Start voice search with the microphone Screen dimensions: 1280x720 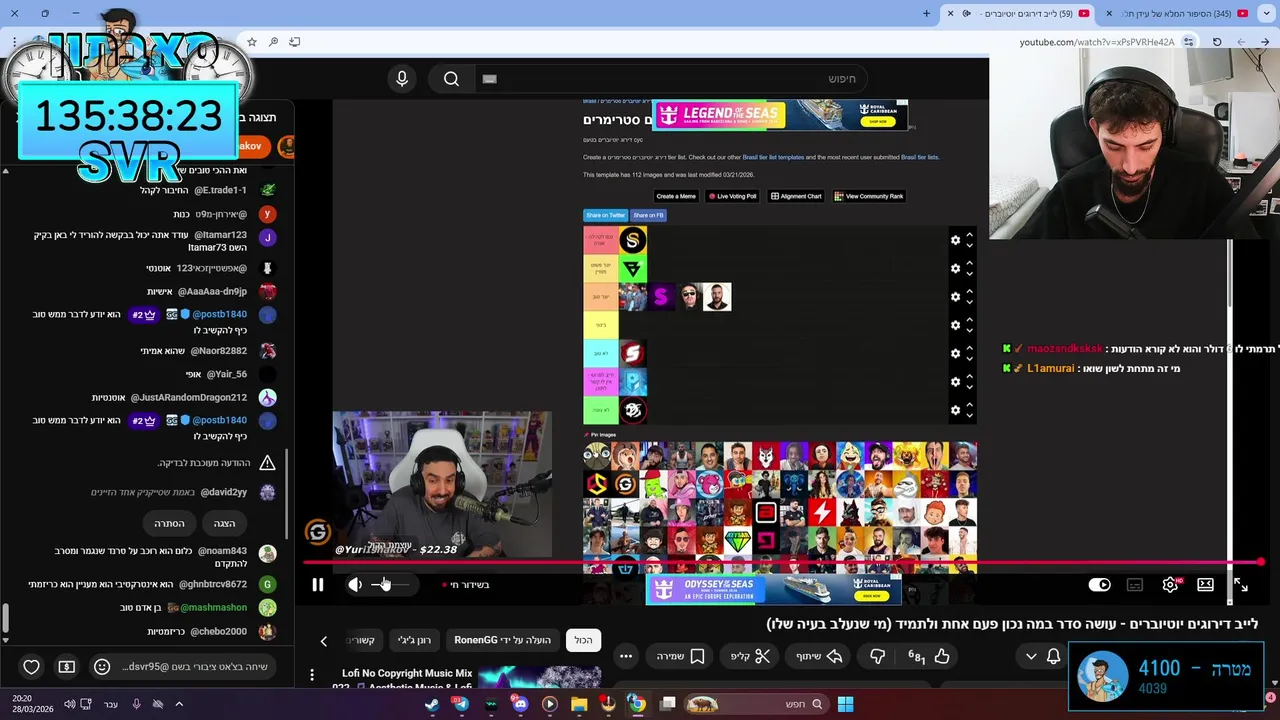402,79
